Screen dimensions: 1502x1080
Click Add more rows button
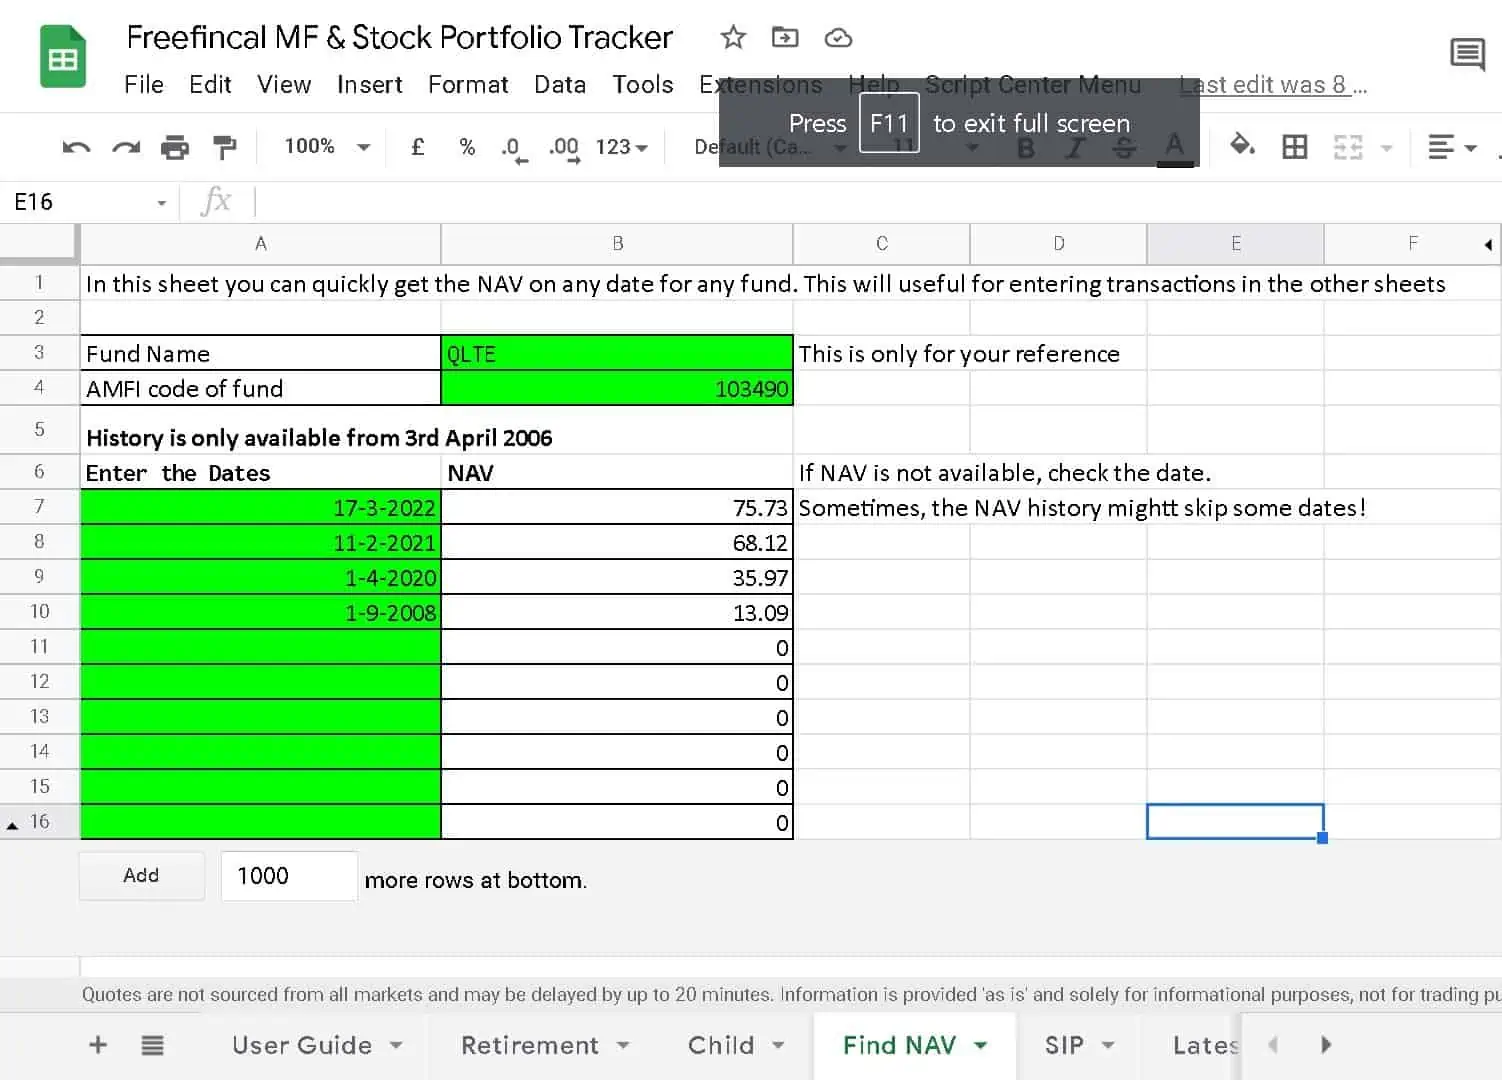coord(142,876)
